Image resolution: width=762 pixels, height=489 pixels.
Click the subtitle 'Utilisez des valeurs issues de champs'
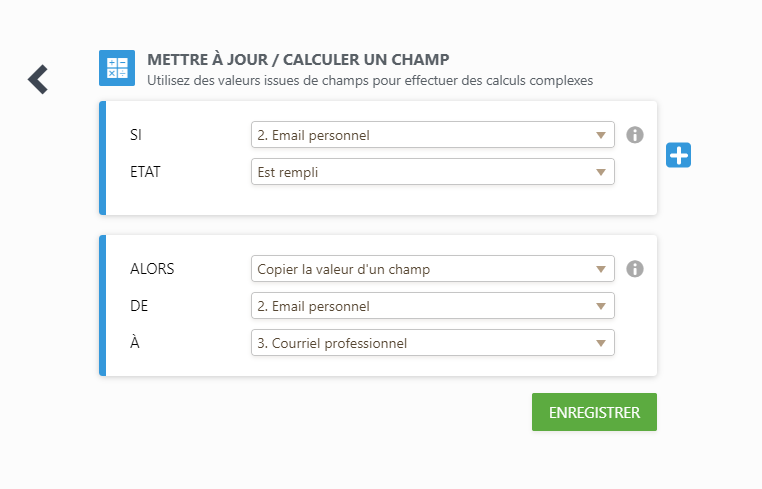259,81
